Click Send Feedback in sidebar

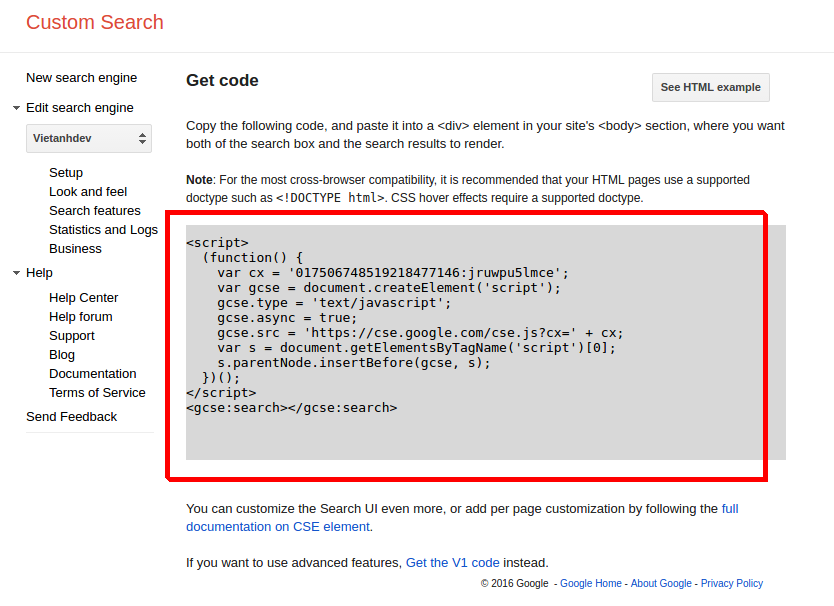tap(71, 417)
